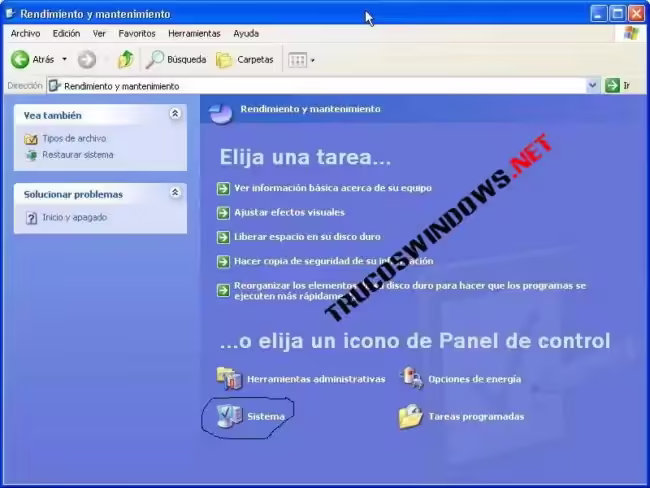
Task: Open the Ayuda menu
Action: point(246,34)
